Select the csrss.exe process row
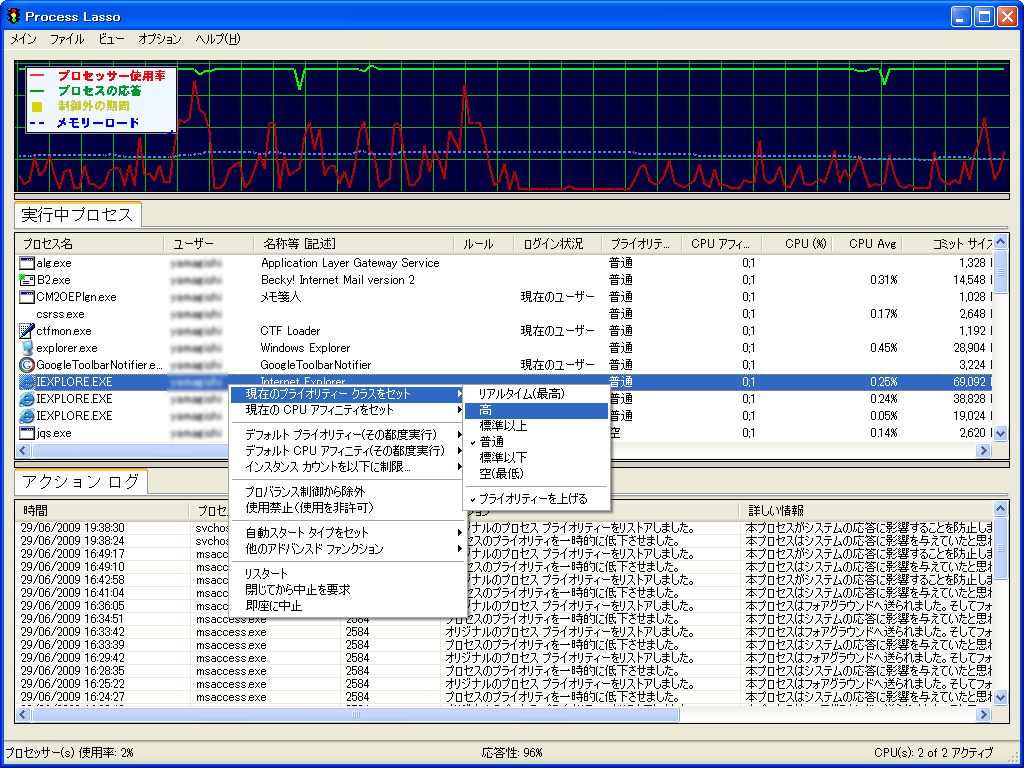Image resolution: width=1024 pixels, height=768 pixels. pyautogui.click(x=504, y=314)
